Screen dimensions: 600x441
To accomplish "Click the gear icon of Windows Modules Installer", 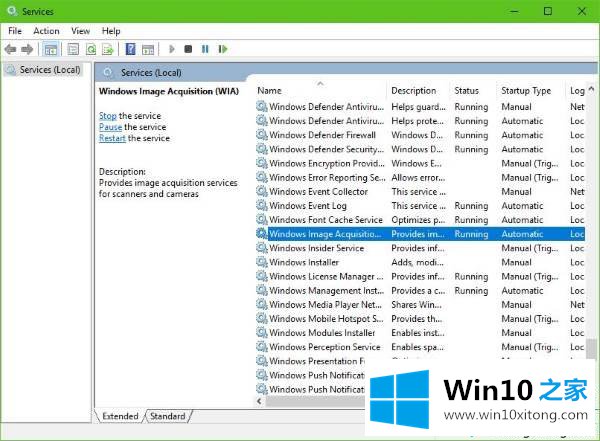I will tap(262, 333).
